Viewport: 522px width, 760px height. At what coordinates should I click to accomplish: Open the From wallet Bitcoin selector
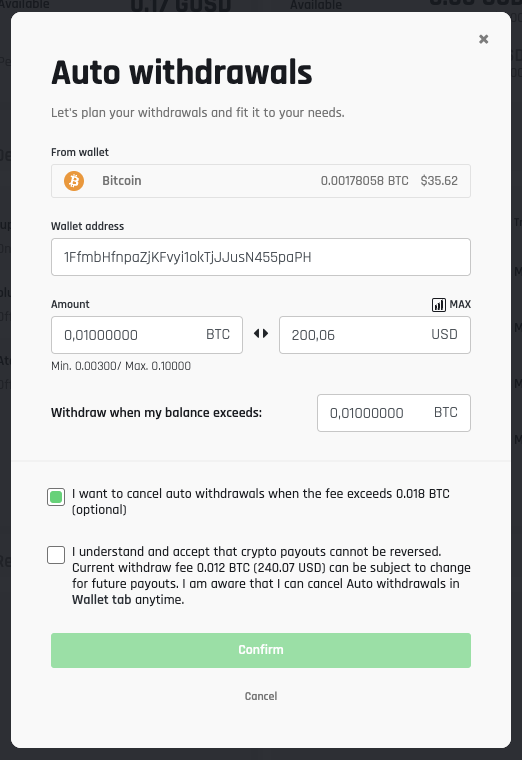click(x=261, y=181)
